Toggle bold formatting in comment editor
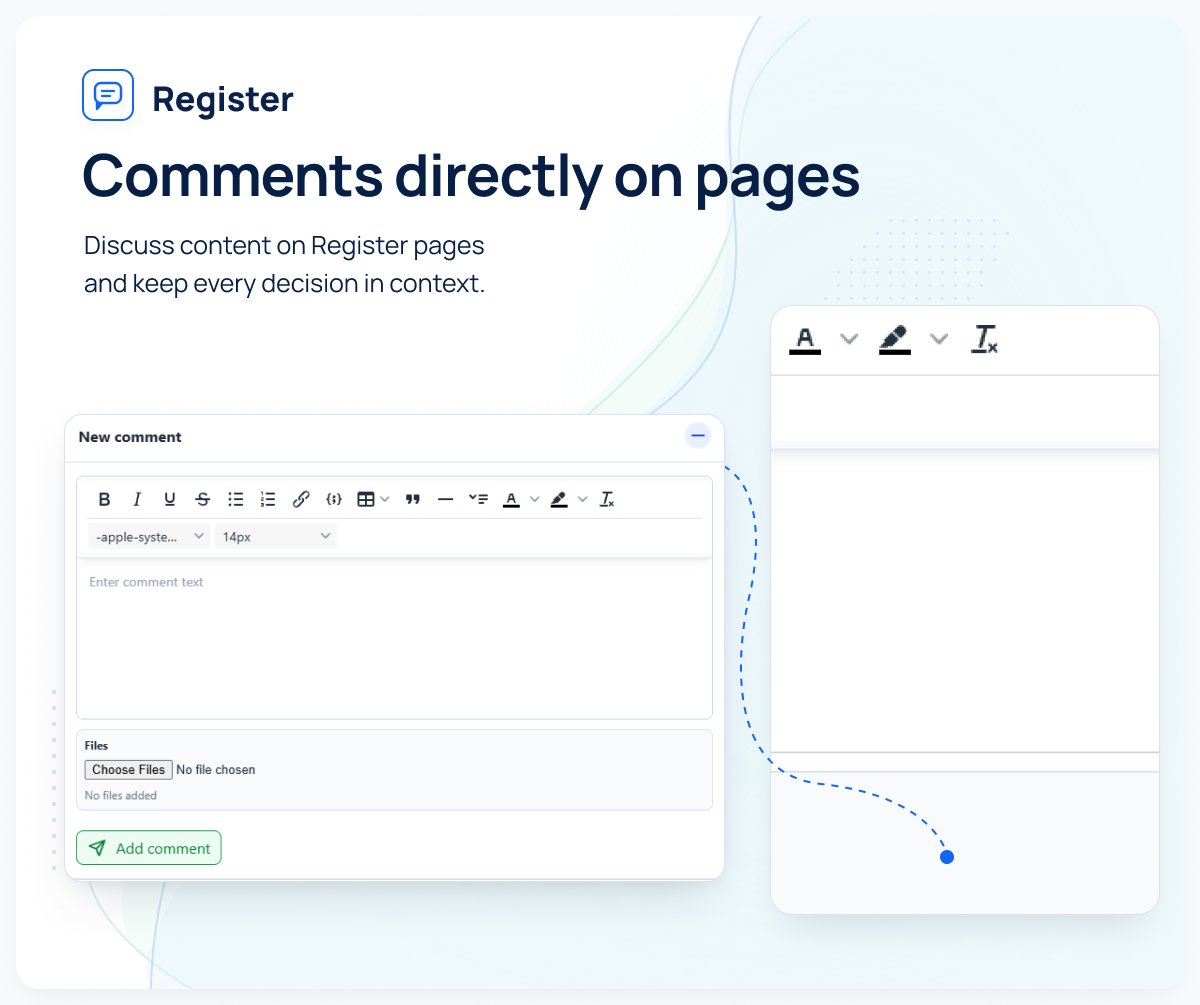 pyautogui.click(x=104, y=499)
